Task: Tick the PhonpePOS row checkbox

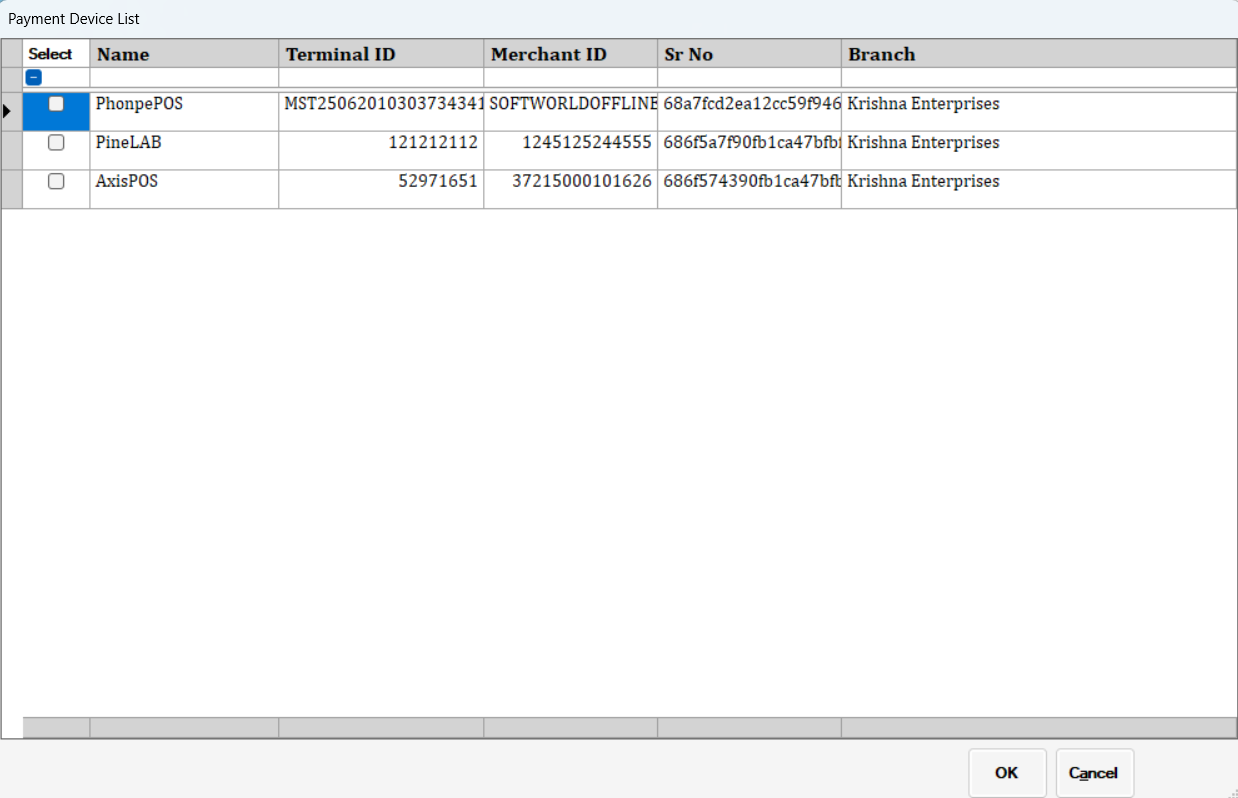Action: 56,103
